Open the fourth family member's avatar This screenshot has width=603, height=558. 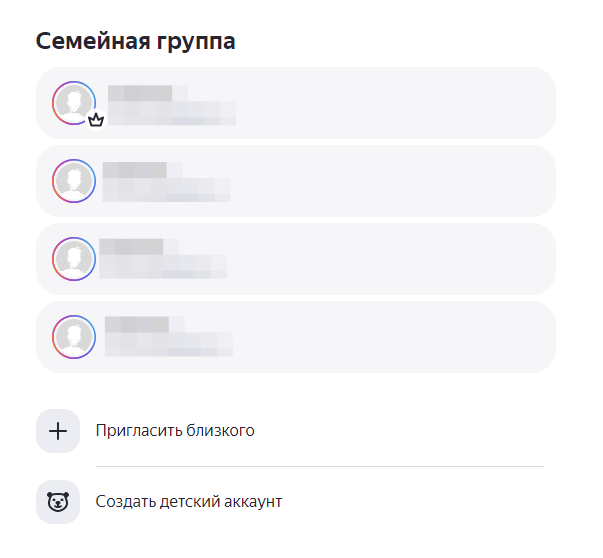[x=74, y=337]
